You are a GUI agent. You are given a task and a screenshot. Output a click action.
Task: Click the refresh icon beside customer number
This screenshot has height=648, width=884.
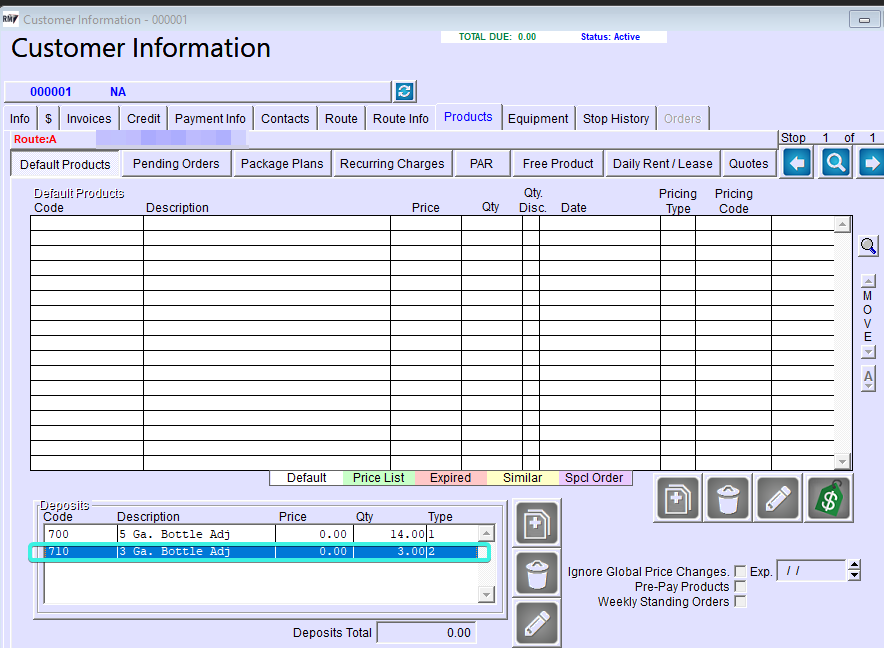(x=404, y=91)
